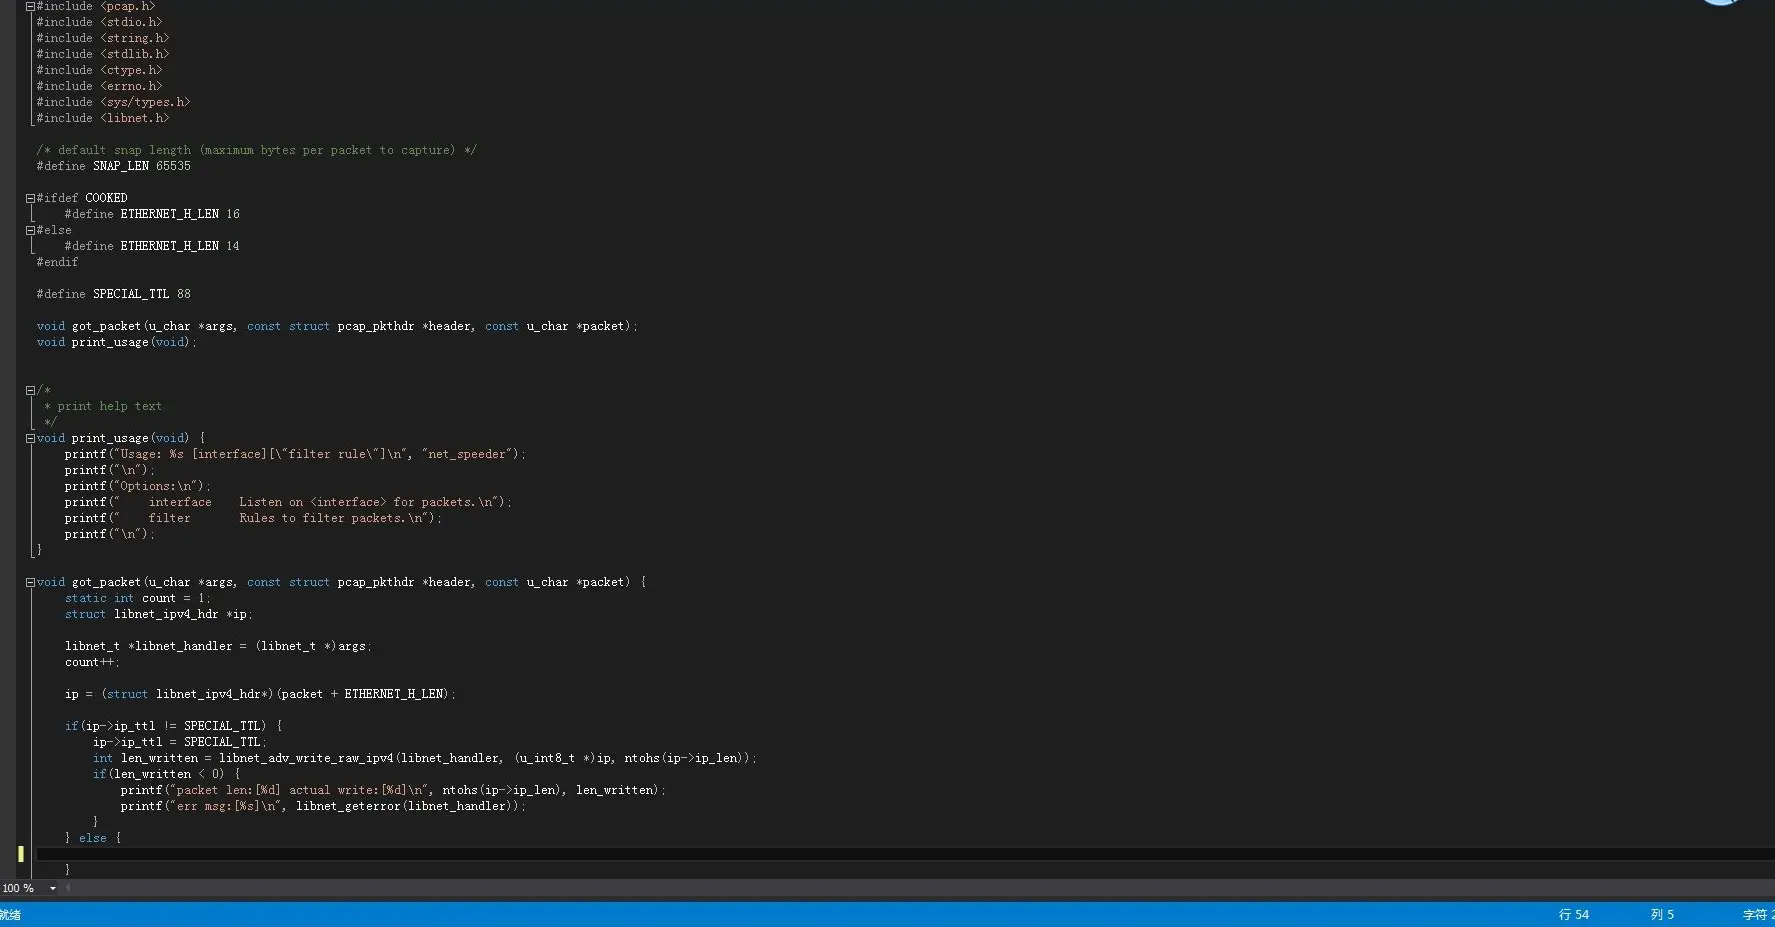The height and width of the screenshot is (927, 1775).
Task: Collapse the #include block at pcap.h
Action: click(x=30, y=6)
